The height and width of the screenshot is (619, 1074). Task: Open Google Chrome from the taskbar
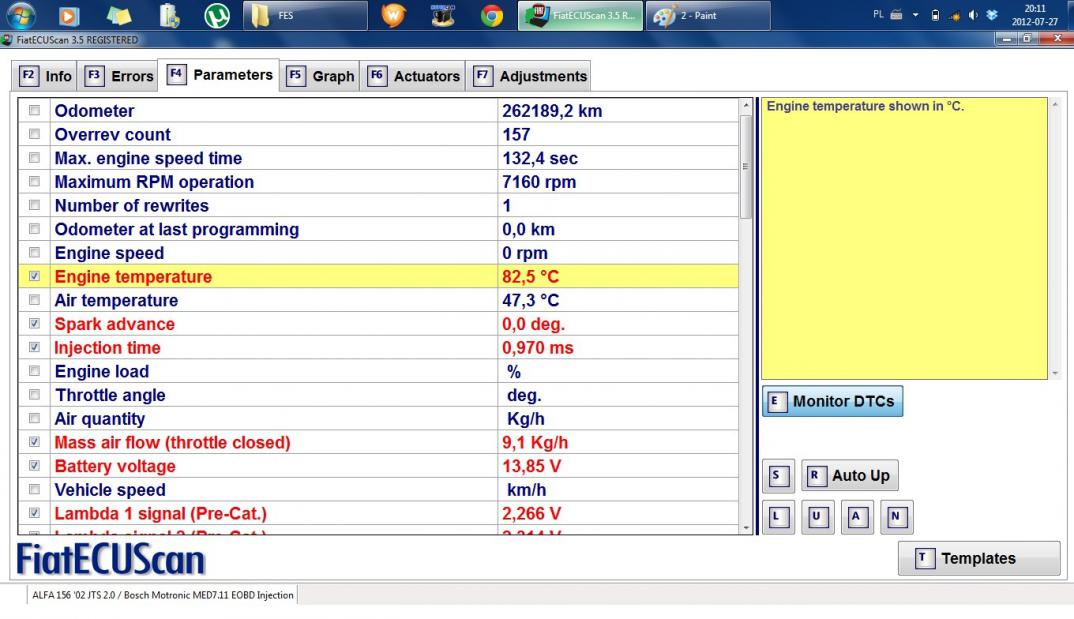point(491,16)
